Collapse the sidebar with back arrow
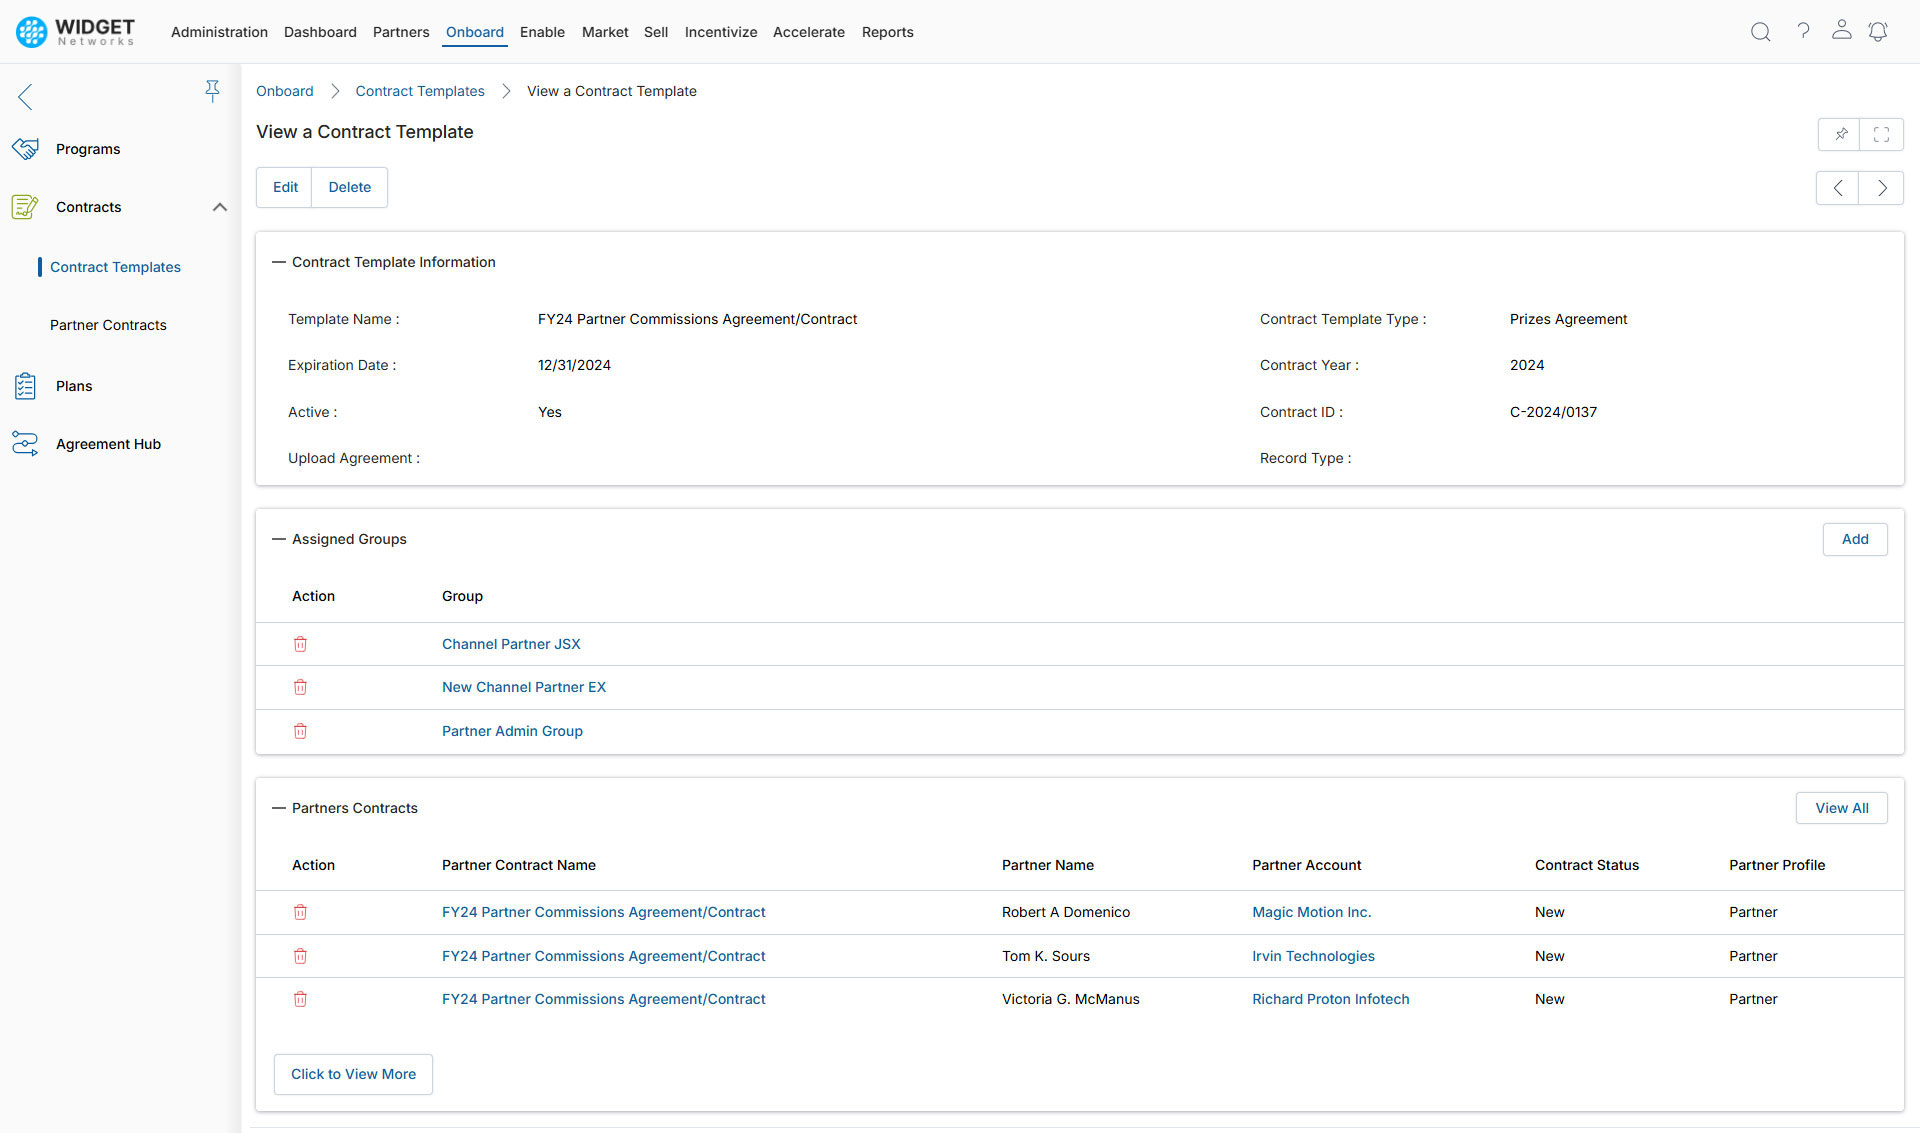Image resolution: width=1920 pixels, height=1133 pixels. click(26, 97)
